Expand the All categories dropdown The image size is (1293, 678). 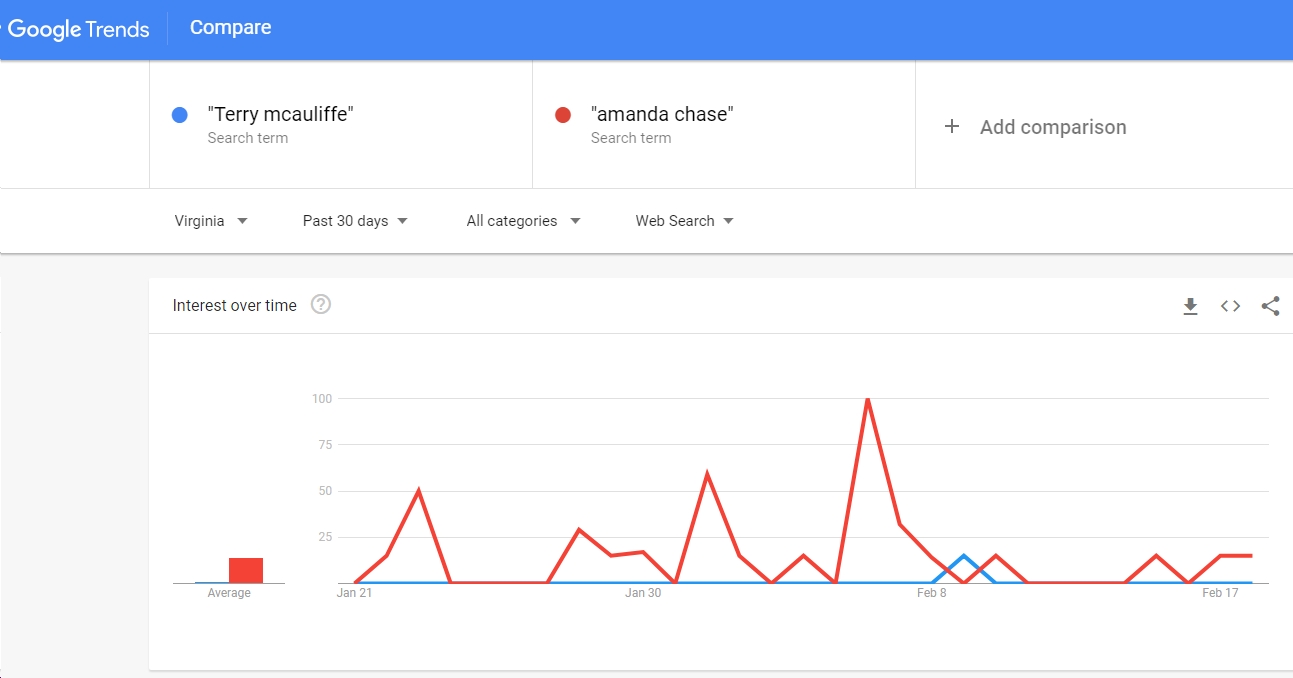coord(523,221)
